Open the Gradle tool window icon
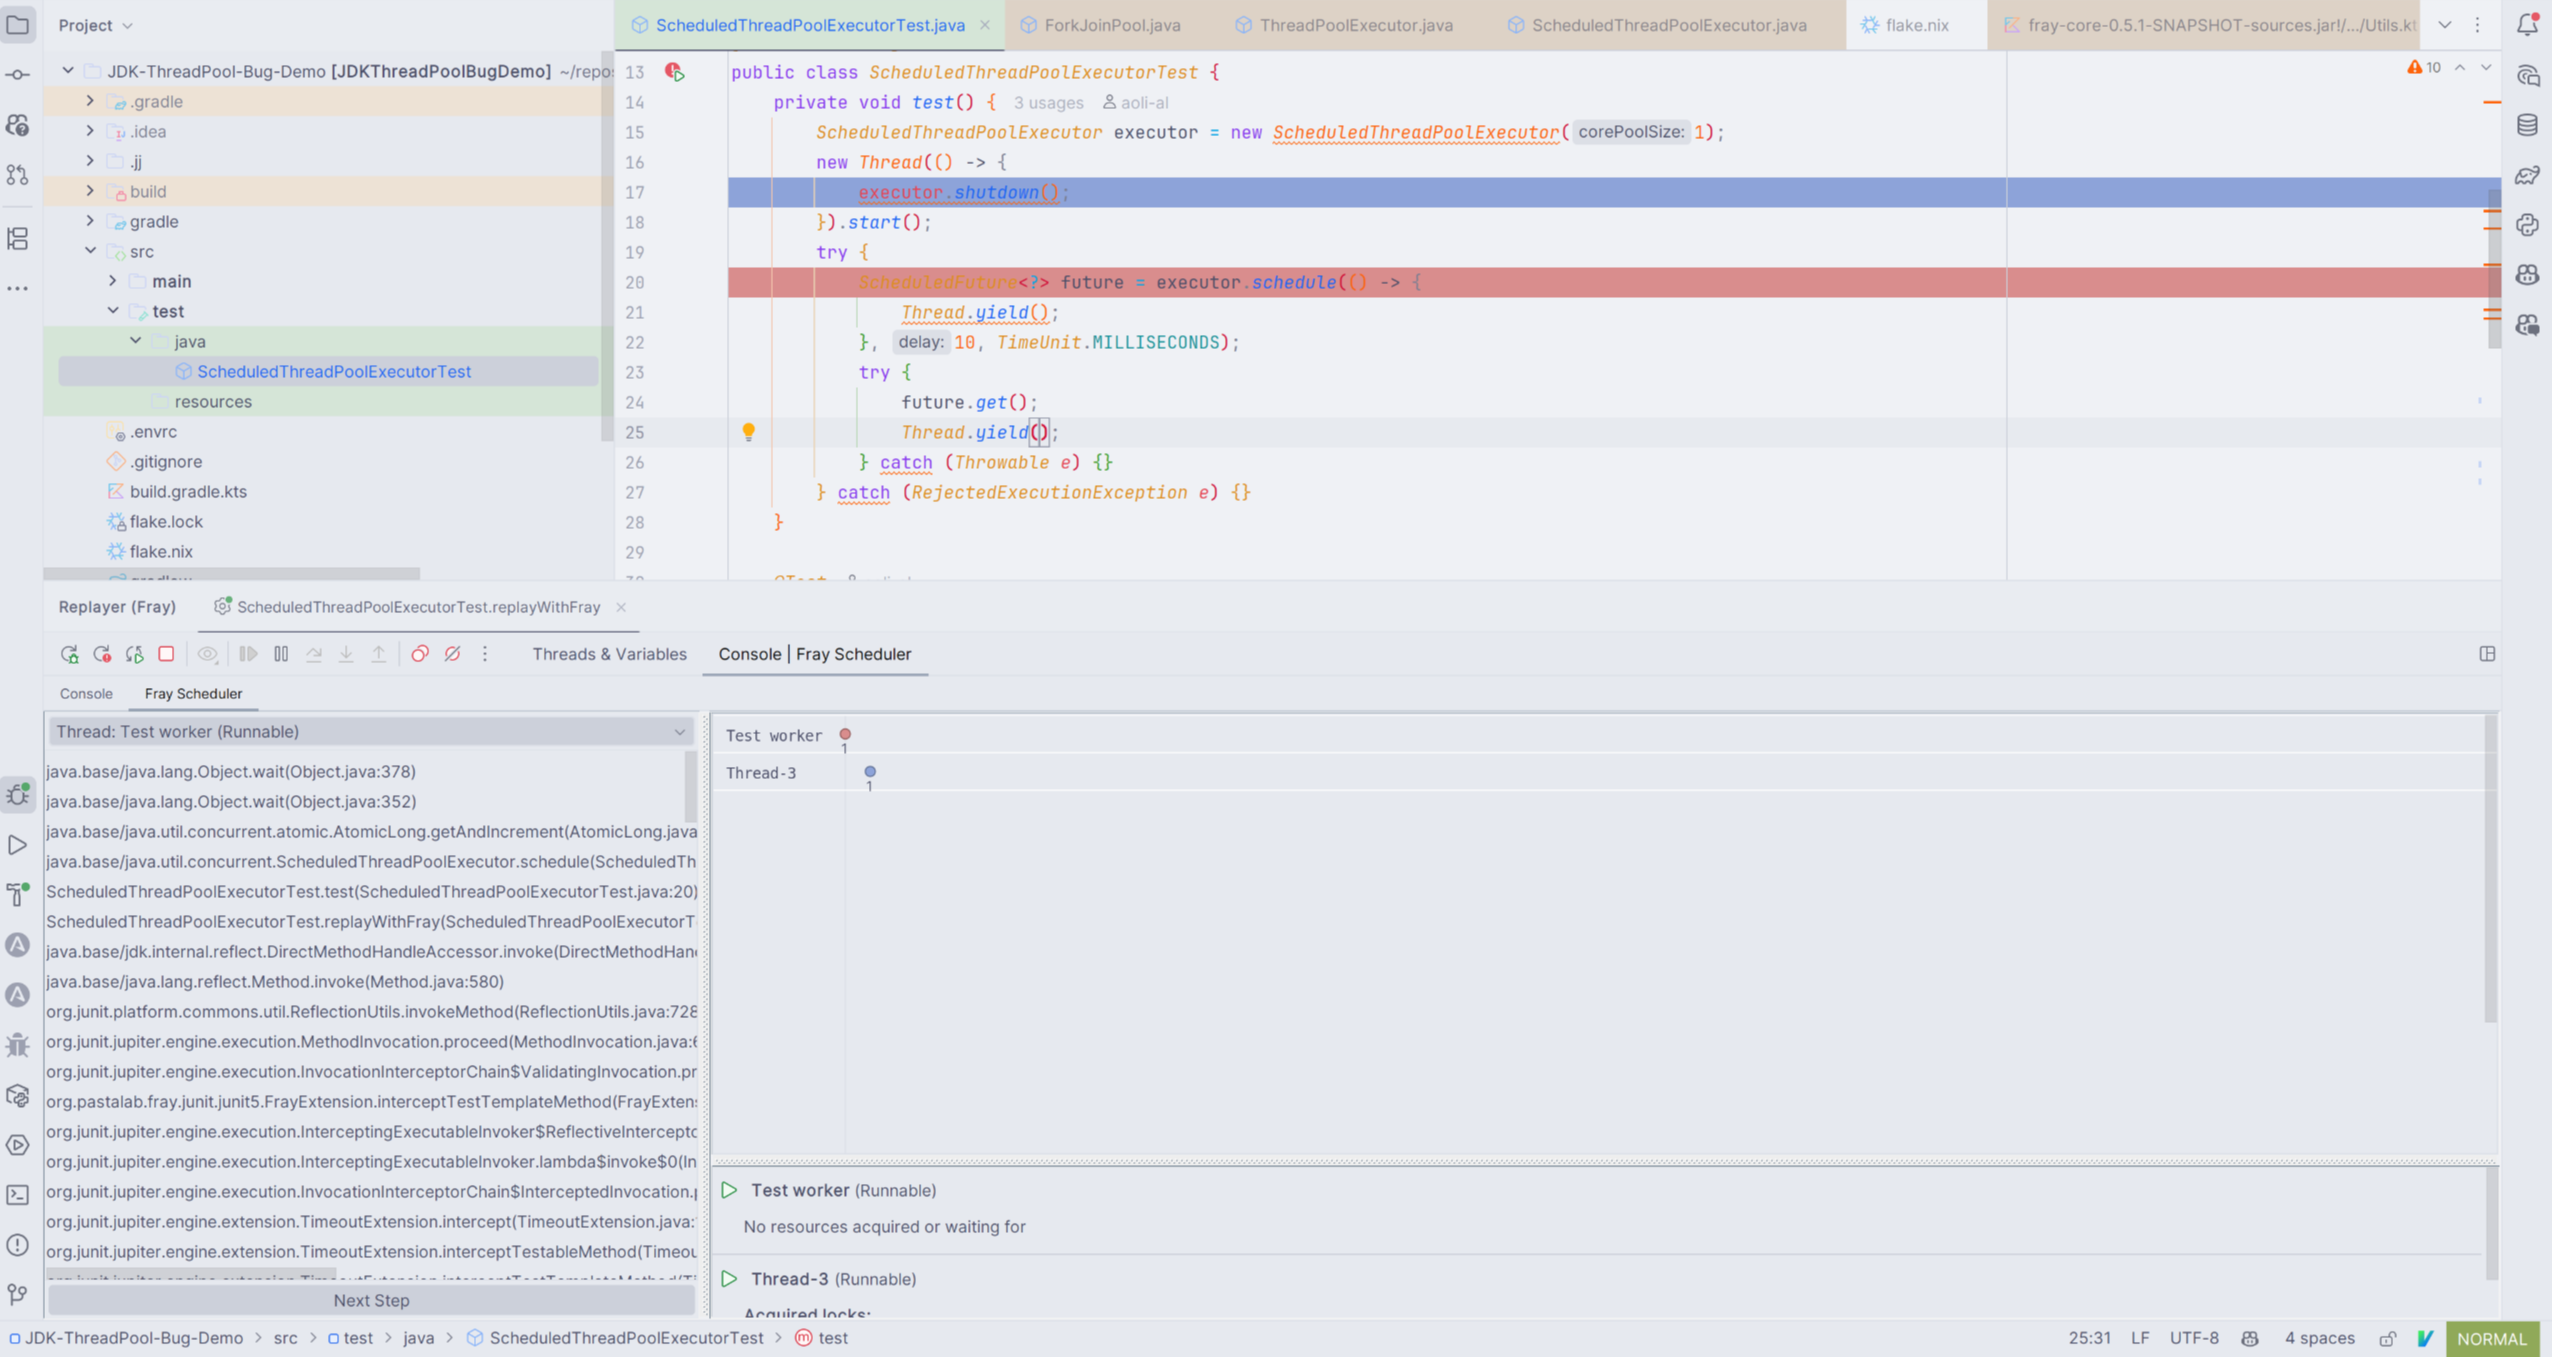Viewport: 2552px width, 1357px height. tap(2527, 175)
